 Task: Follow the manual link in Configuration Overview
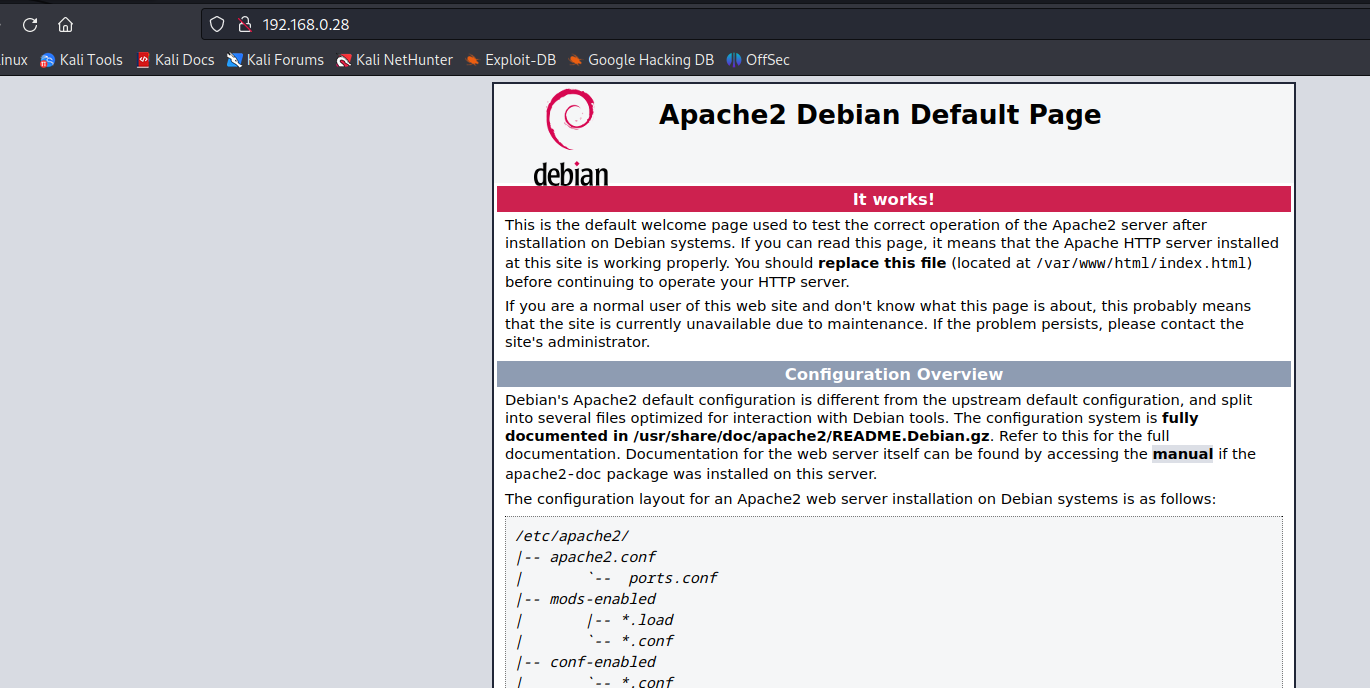click(1182, 454)
